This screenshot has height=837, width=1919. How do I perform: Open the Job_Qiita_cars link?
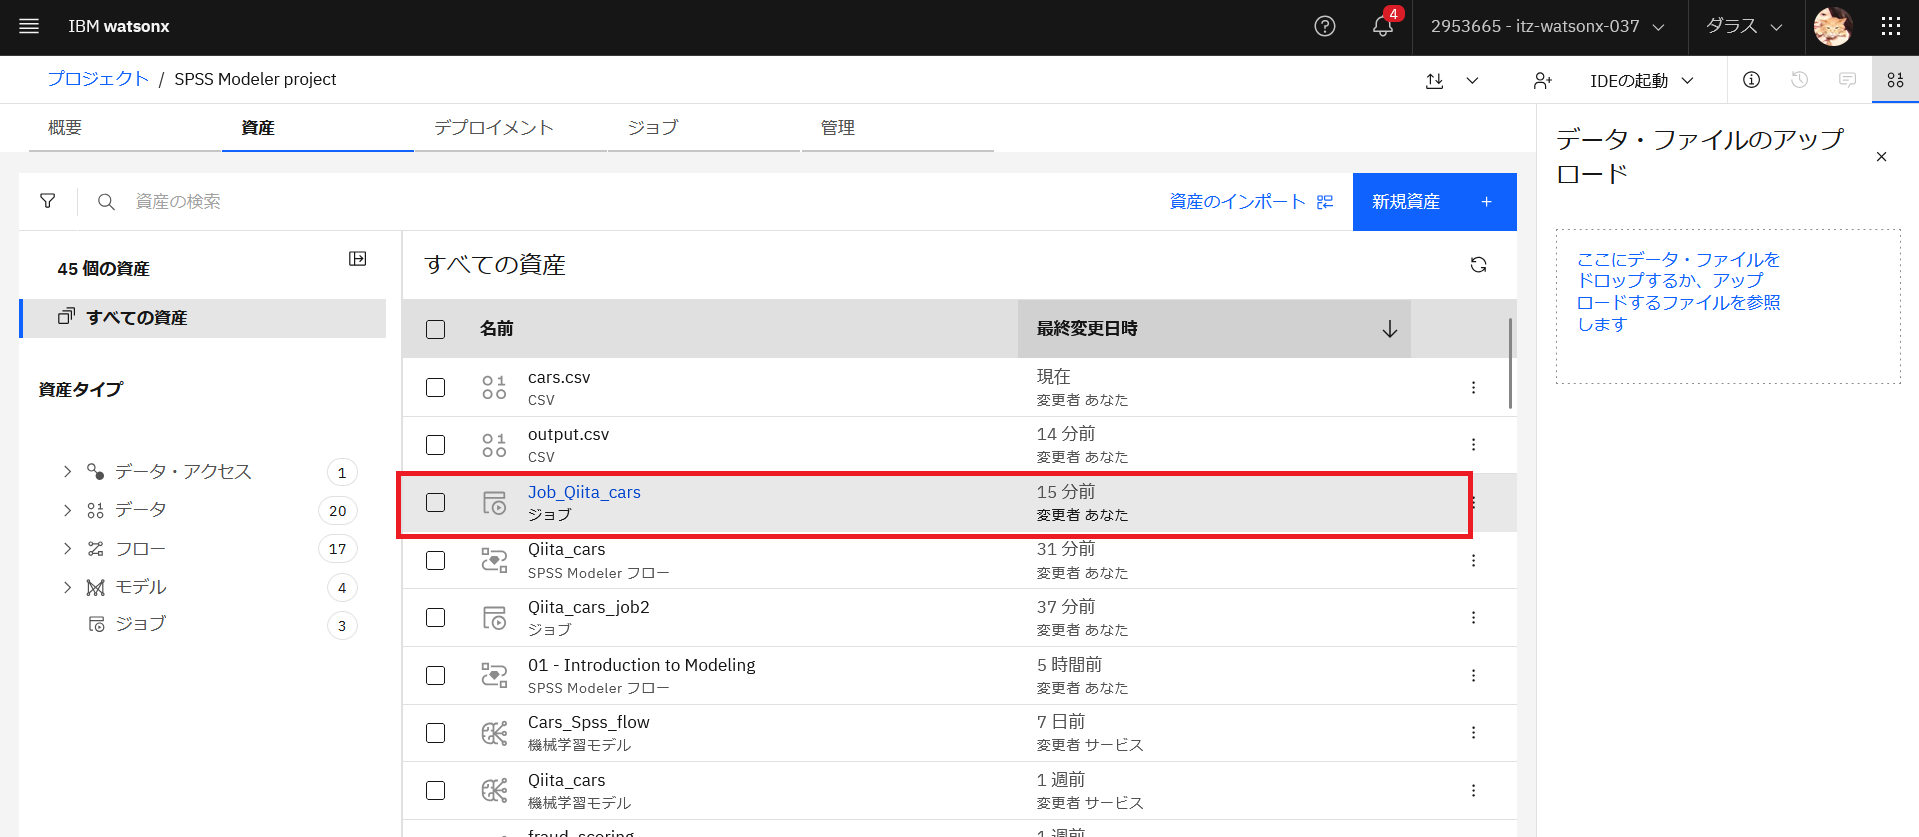click(x=584, y=492)
